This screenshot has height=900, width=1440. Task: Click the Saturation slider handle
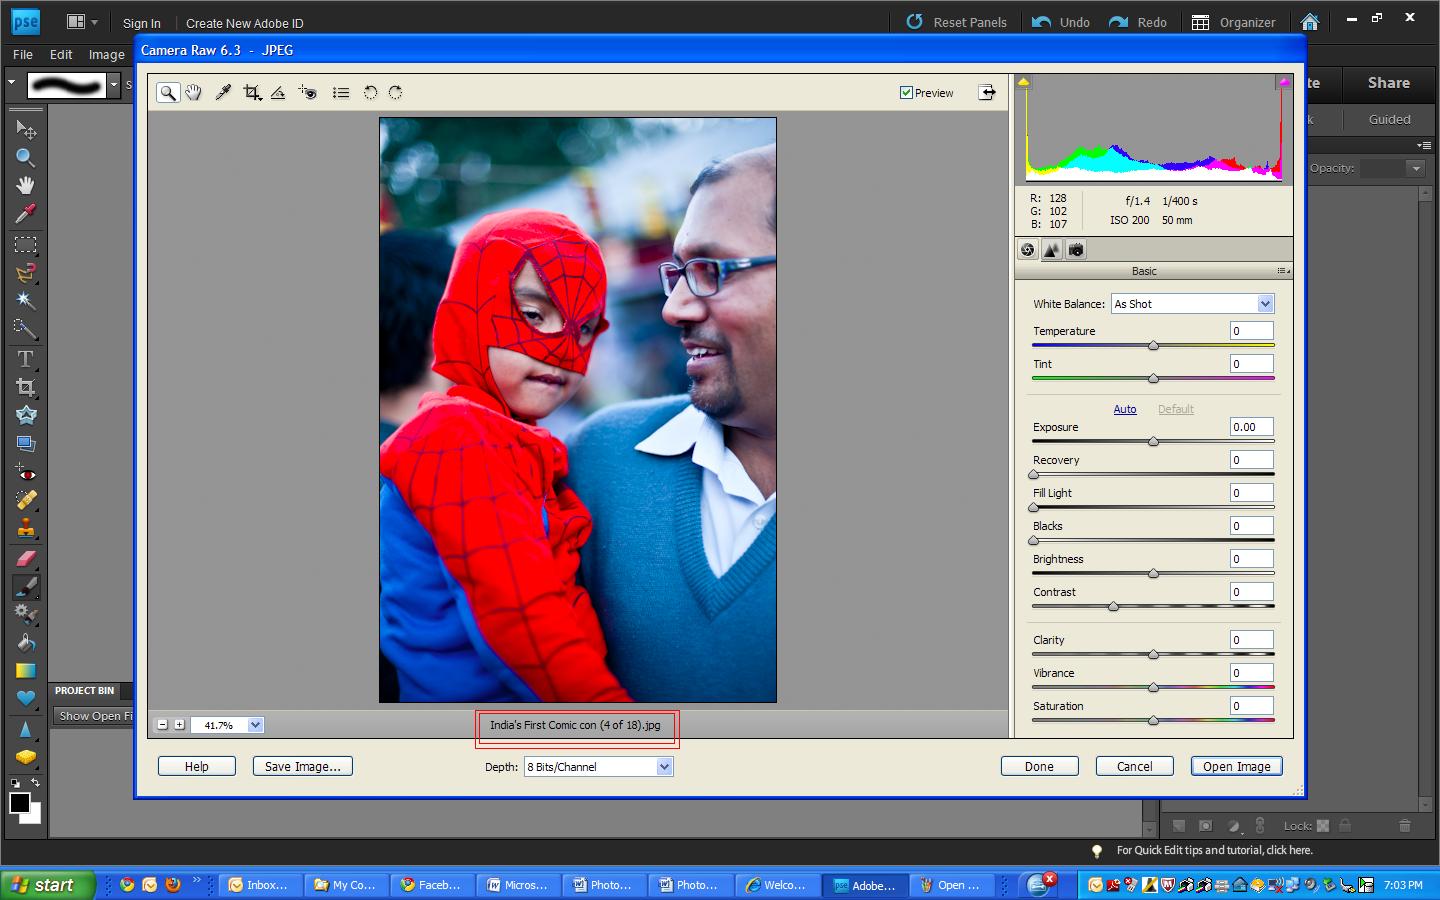[1154, 720]
